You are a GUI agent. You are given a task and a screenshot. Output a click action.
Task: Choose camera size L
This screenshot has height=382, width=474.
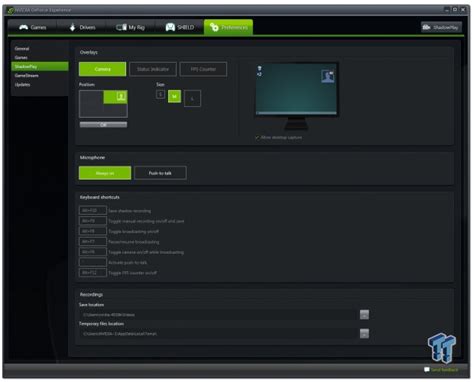[192, 98]
